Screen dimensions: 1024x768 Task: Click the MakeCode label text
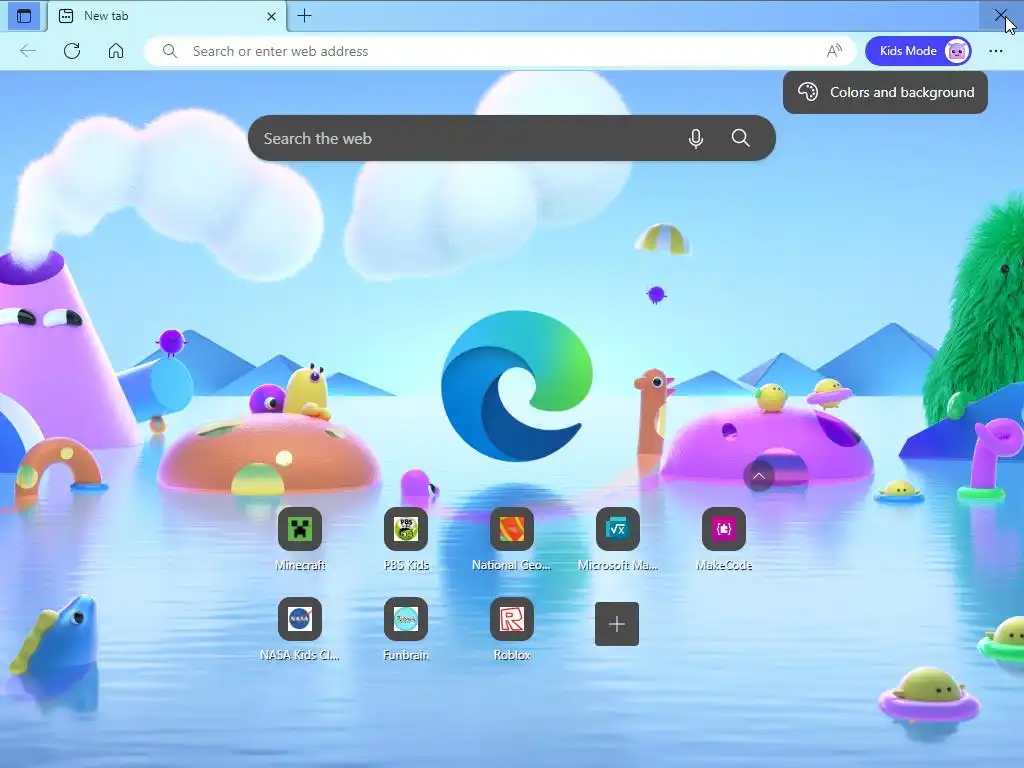[x=724, y=566]
